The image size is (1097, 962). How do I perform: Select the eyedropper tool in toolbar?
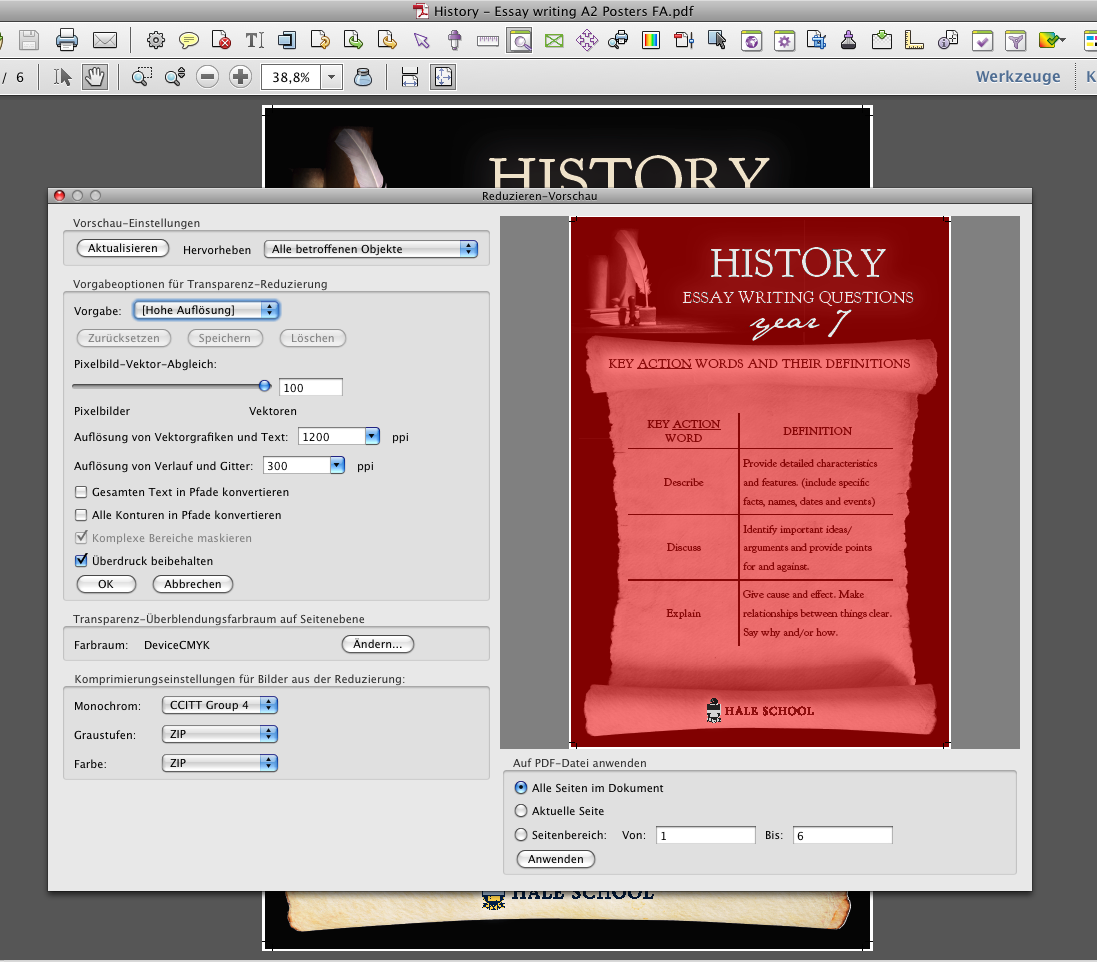point(455,41)
